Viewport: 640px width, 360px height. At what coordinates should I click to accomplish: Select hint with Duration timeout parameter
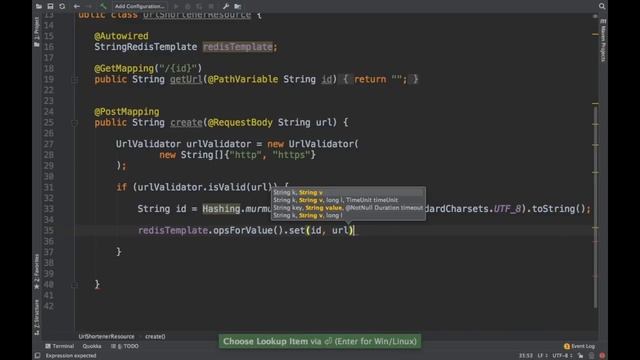point(348,208)
